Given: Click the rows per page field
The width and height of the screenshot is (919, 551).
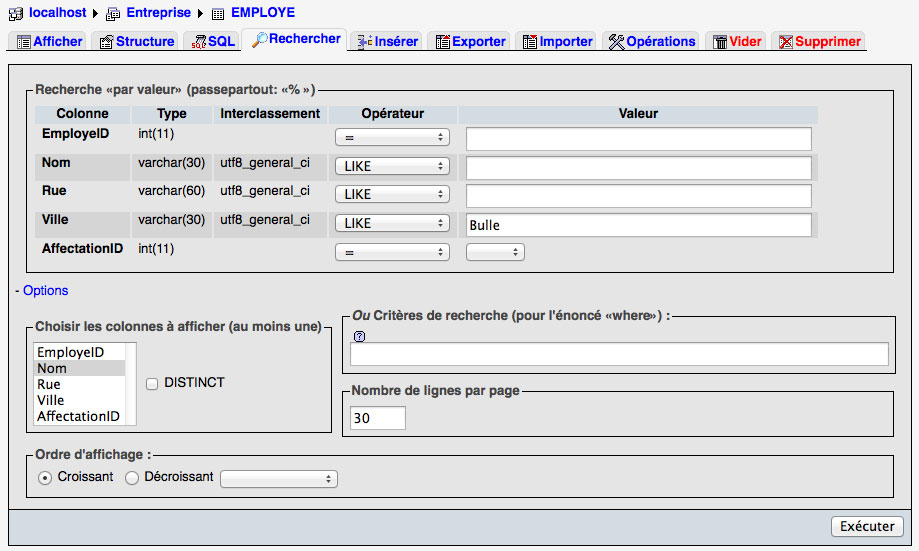Looking at the screenshot, I should (x=378, y=419).
